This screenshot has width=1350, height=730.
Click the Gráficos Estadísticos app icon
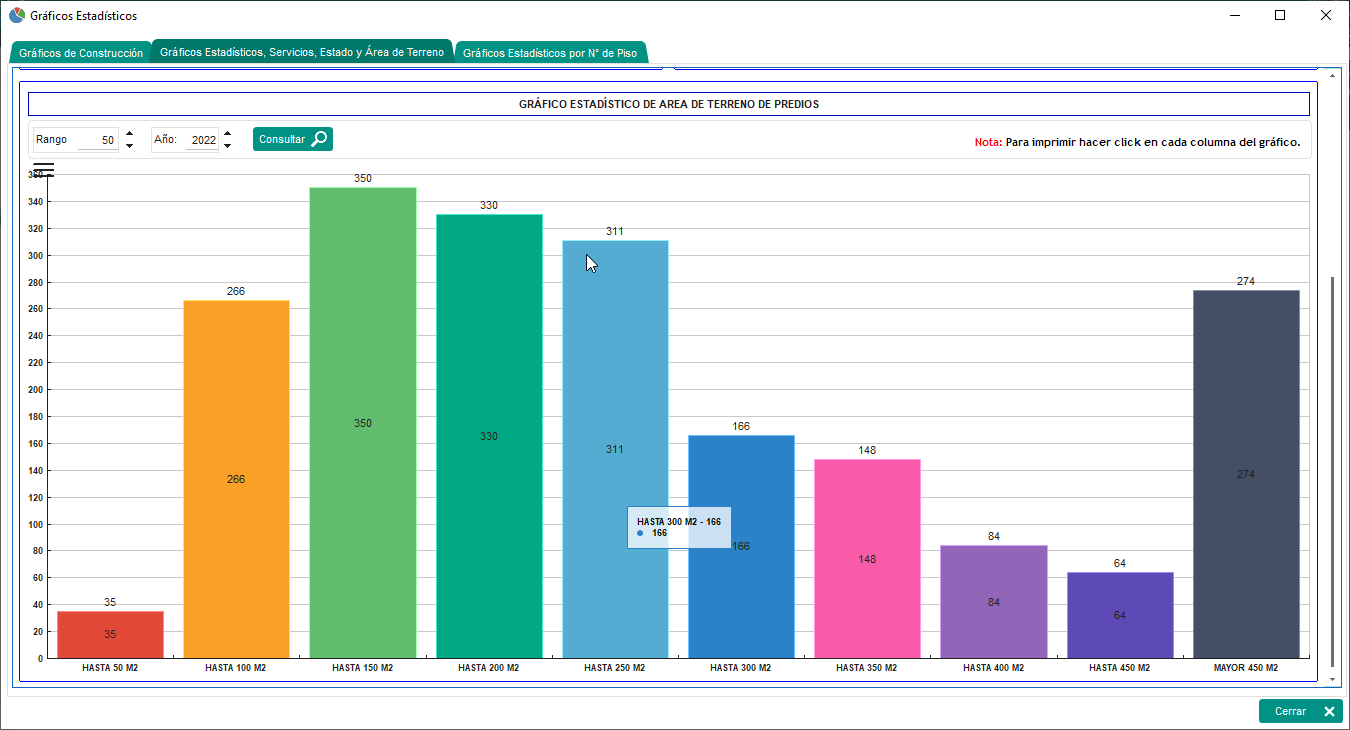(x=16, y=16)
